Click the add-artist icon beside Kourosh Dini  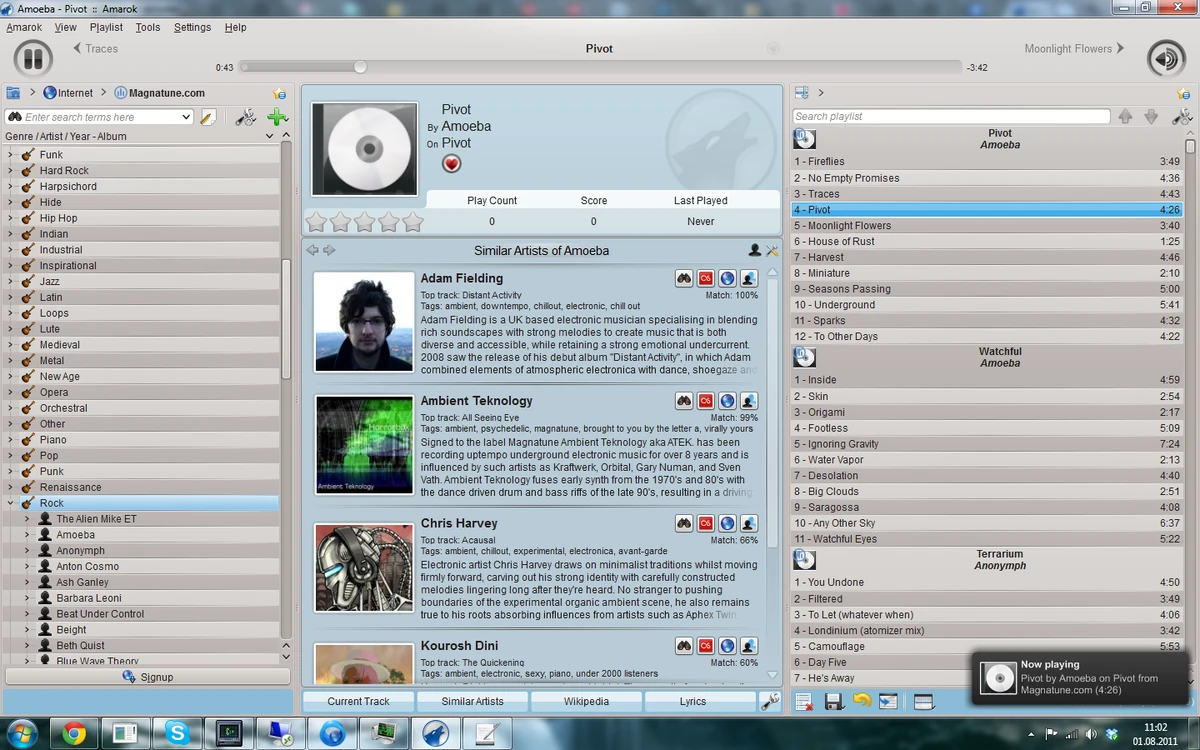[x=748, y=645]
